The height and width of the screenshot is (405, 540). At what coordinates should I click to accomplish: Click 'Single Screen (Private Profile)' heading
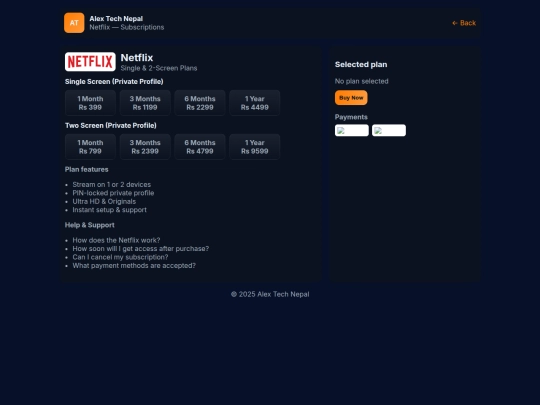tap(114, 82)
